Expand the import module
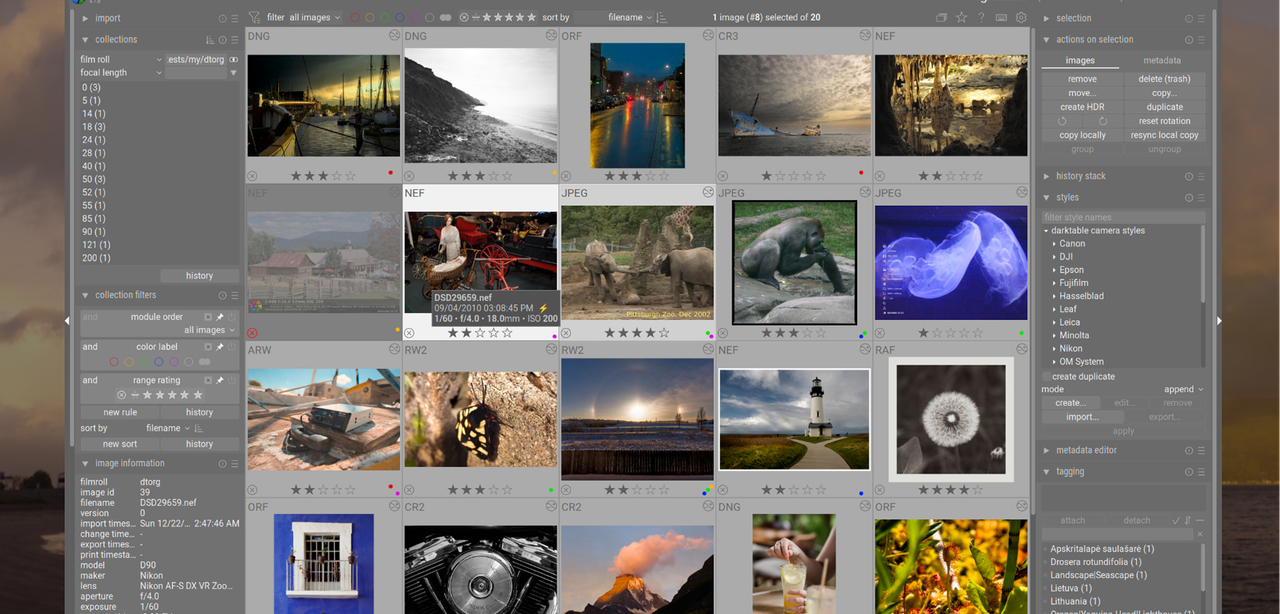1280x614 pixels. pos(85,18)
